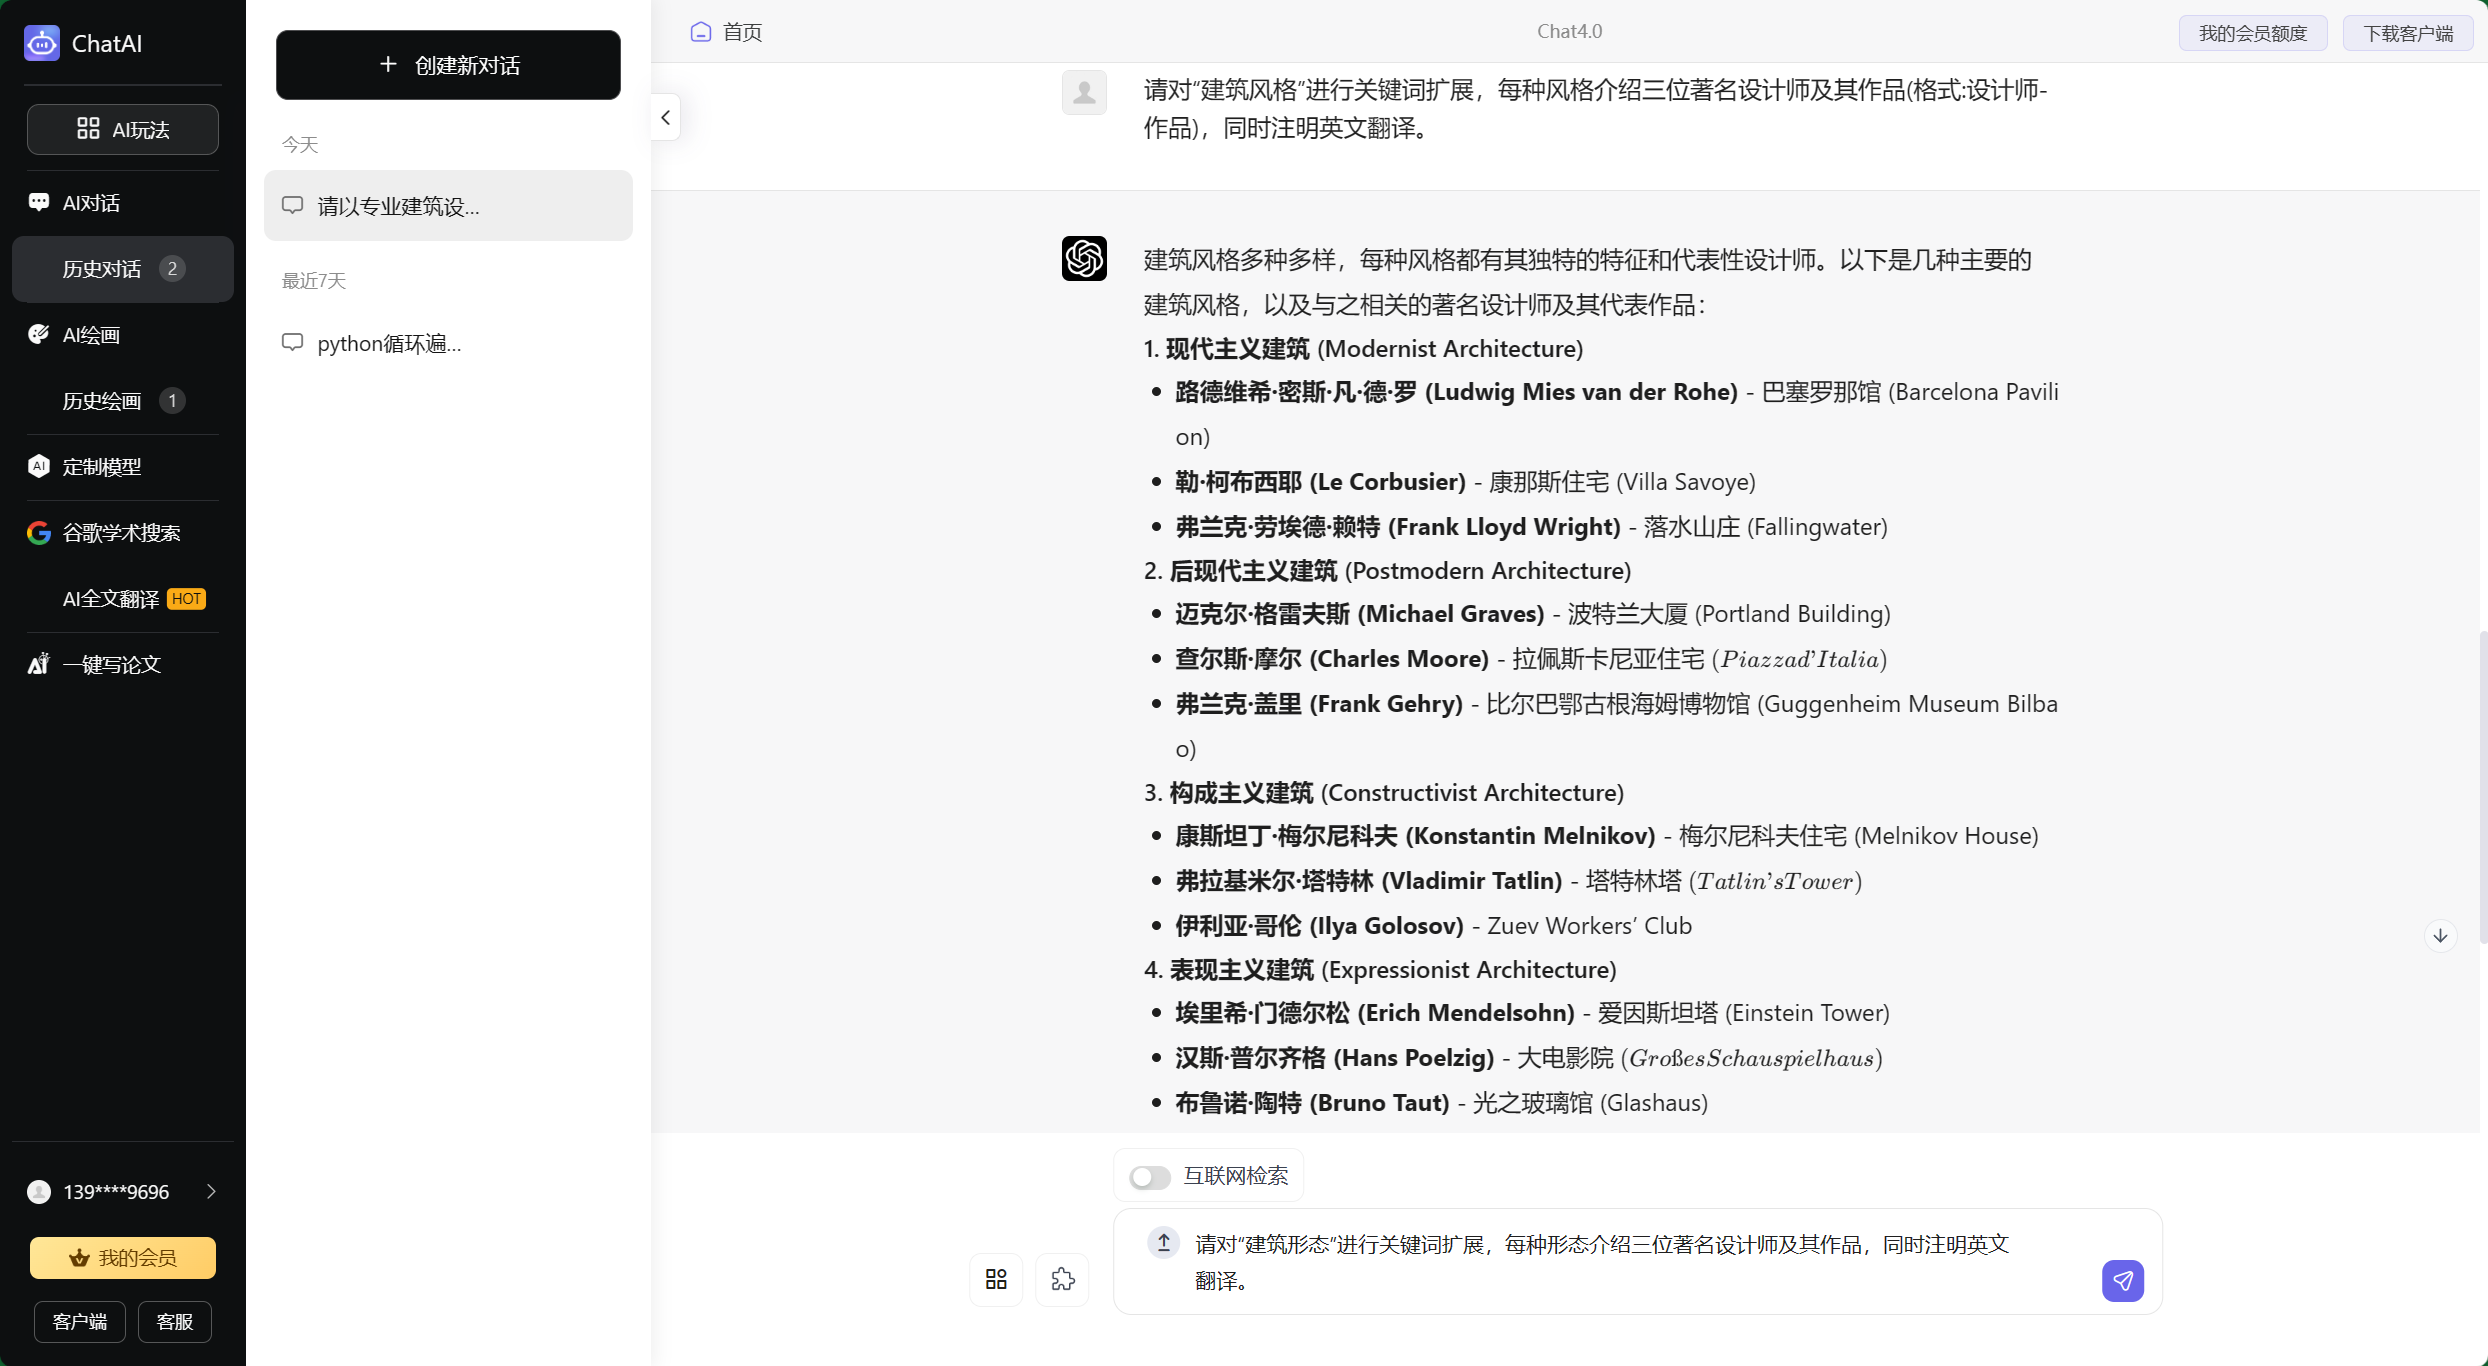Collapse the conversation list panel
Viewport: 2488px width, 1366px height.
[x=666, y=118]
